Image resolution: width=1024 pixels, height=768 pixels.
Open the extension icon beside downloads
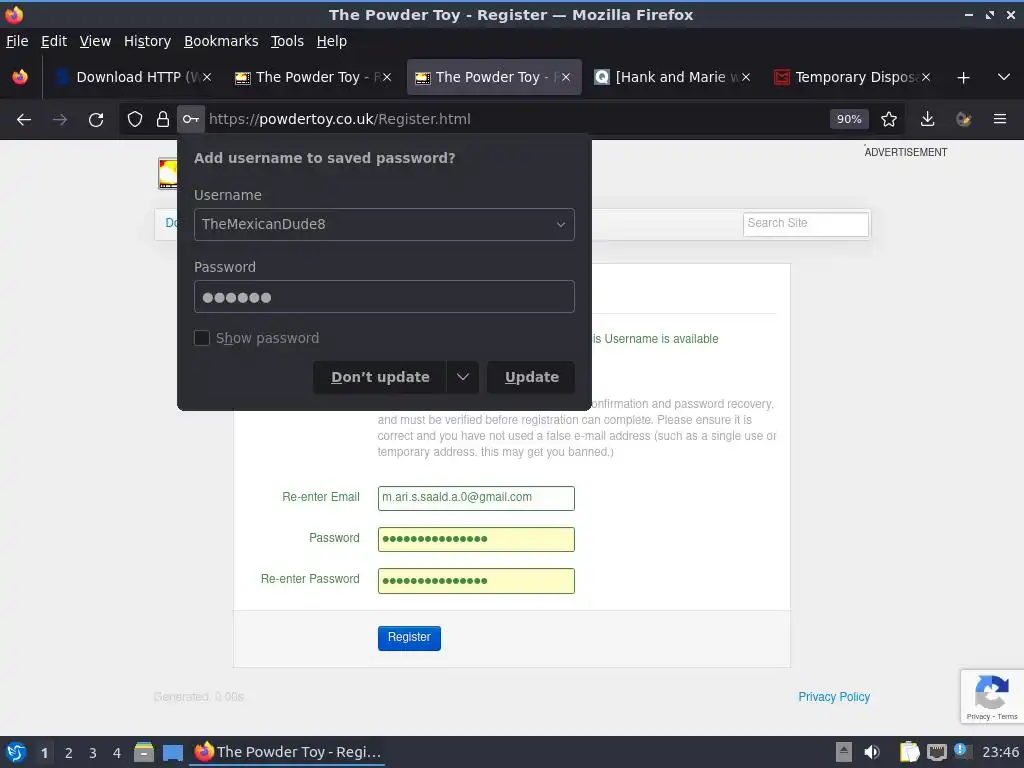963,119
